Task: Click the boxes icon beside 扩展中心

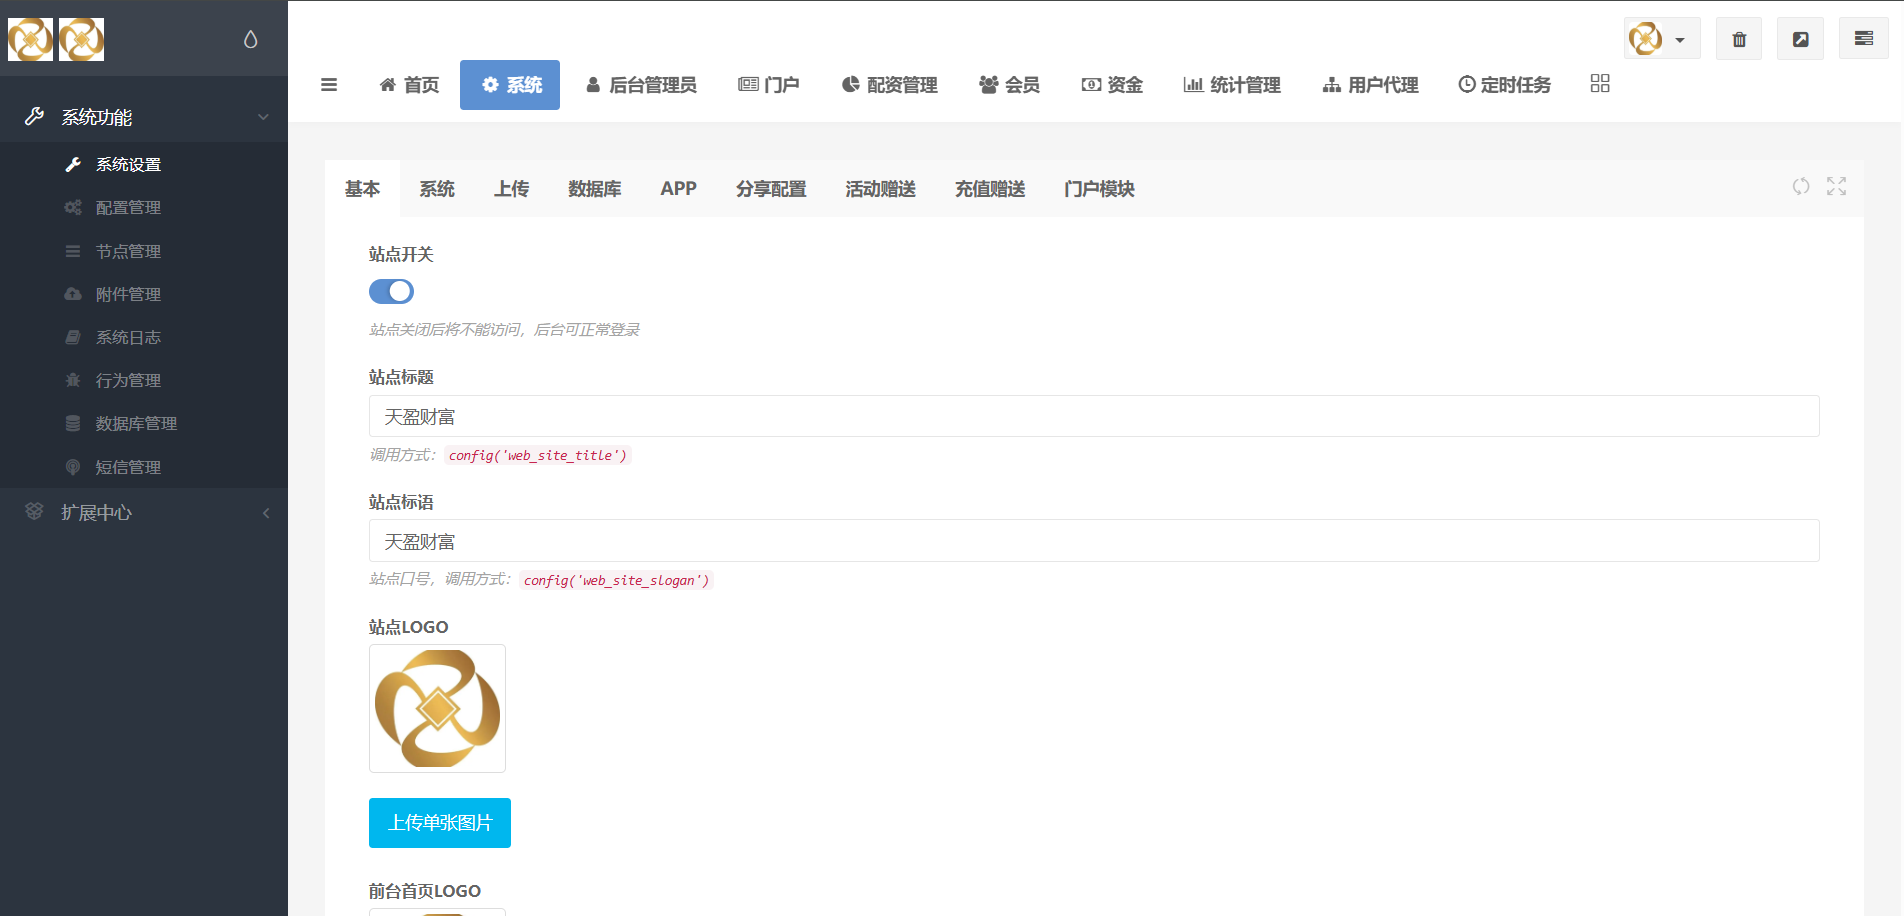Action: [34, 511]
